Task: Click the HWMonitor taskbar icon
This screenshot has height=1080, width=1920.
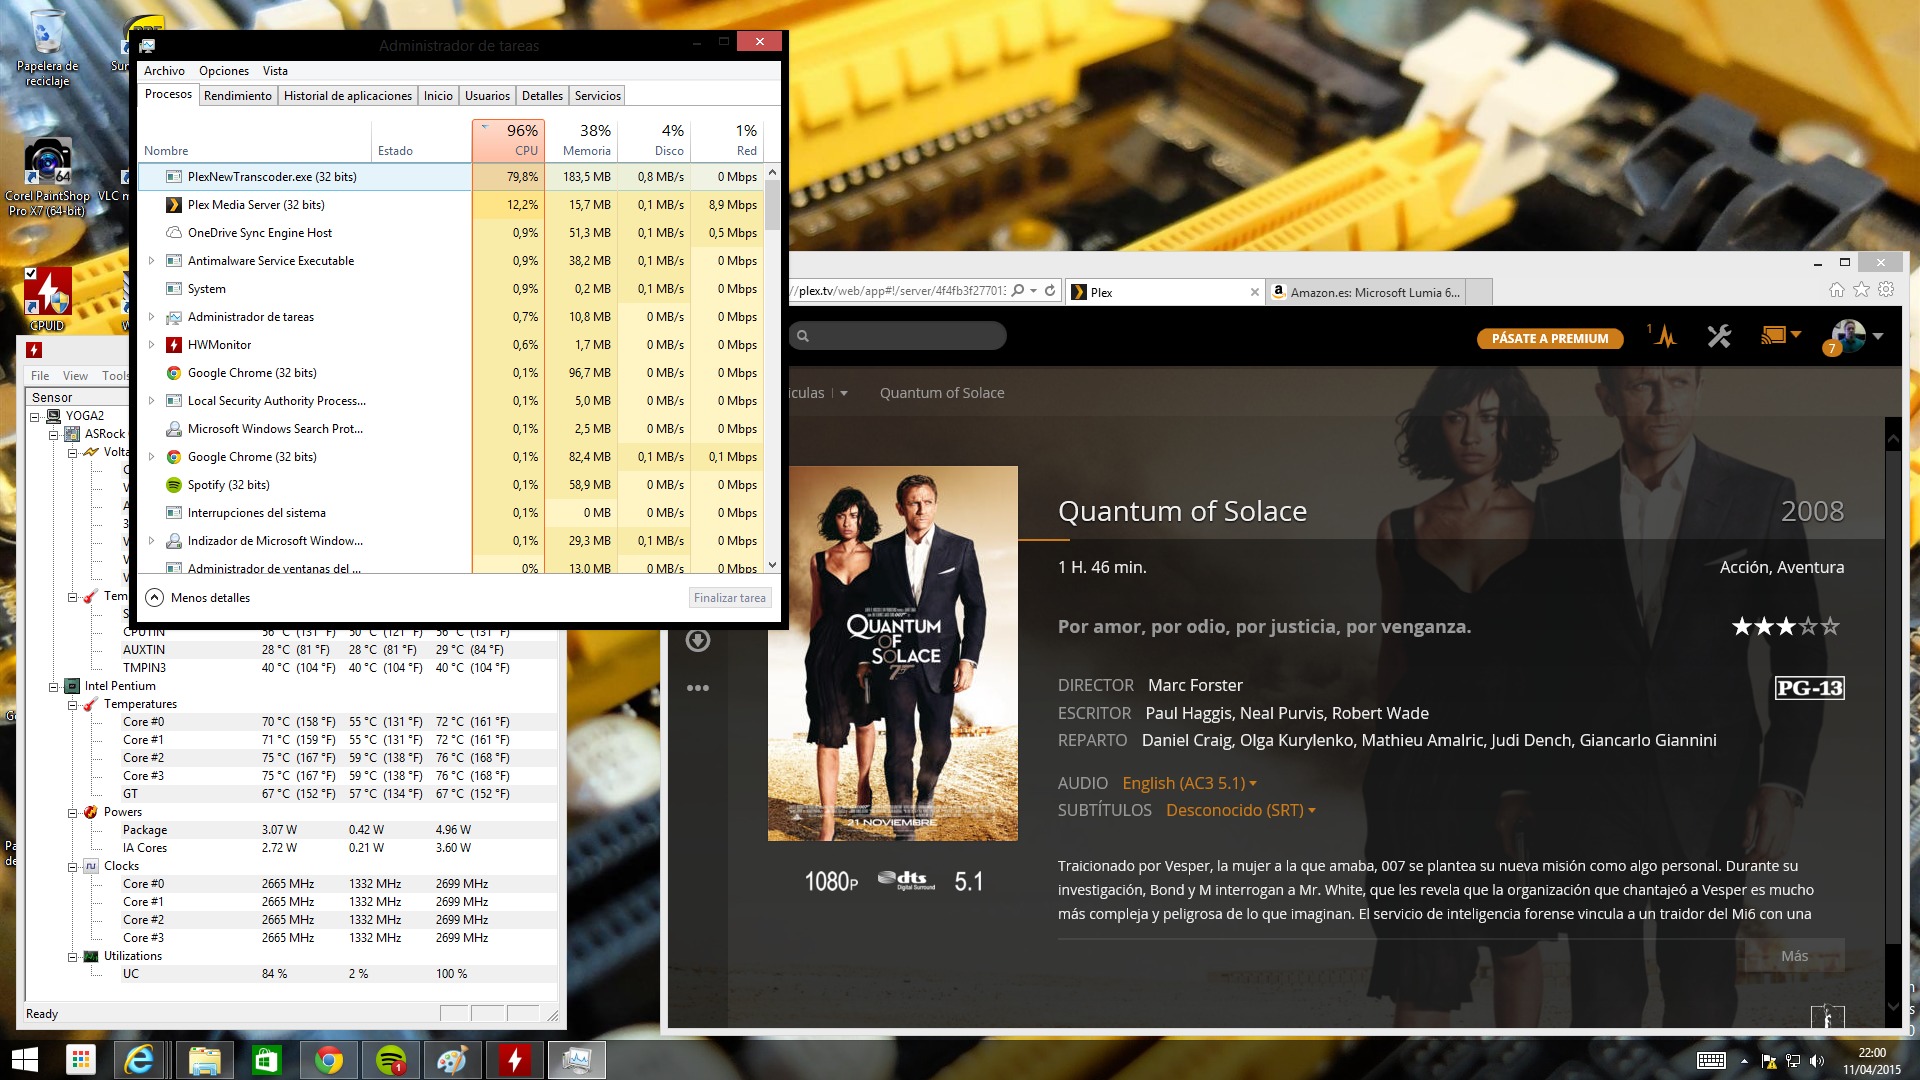Action: 515,1060
